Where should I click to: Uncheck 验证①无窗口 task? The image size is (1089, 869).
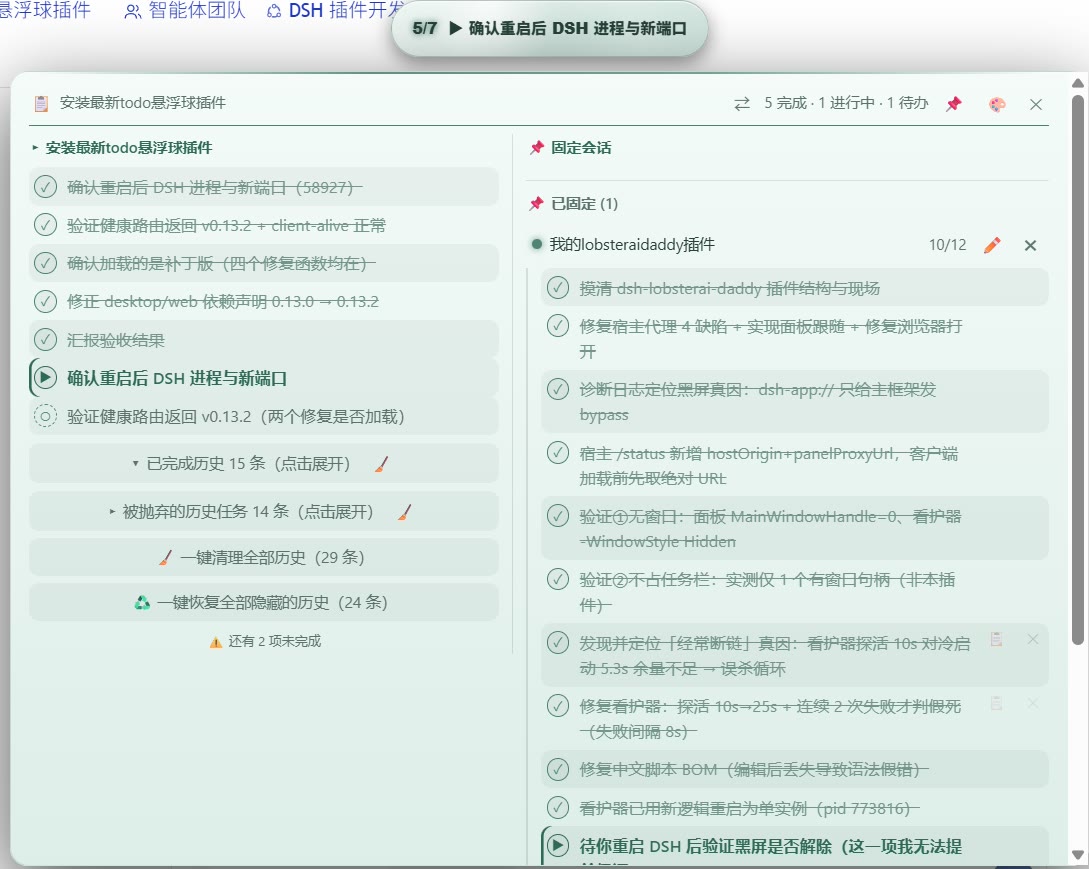click(x=558, y=516)
